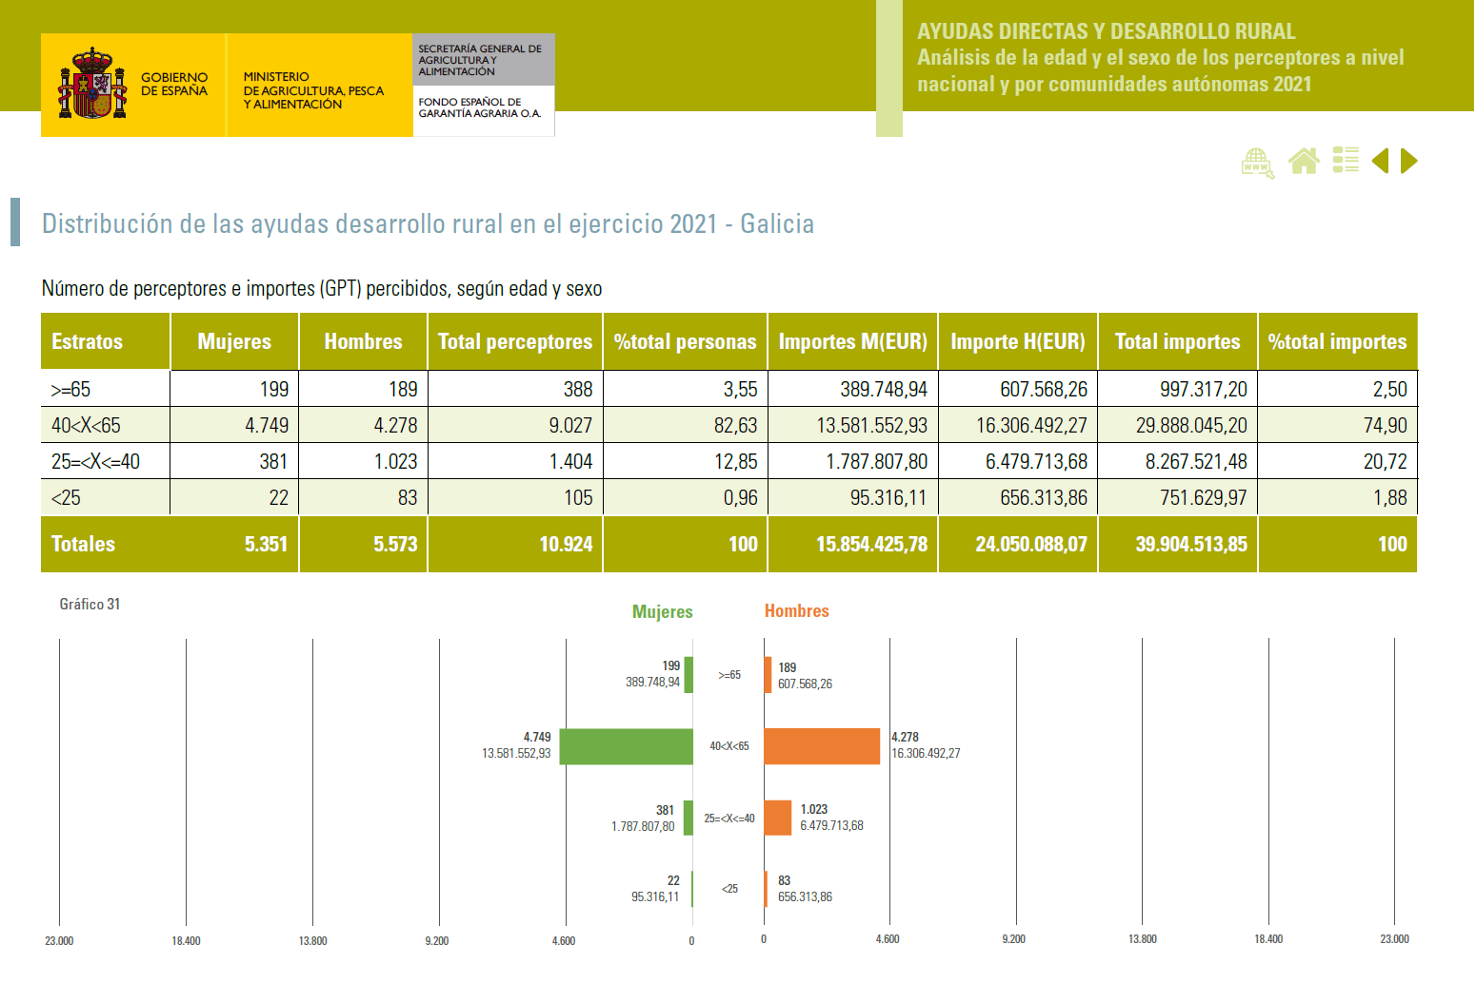
Task: Select the Mujeres column header
Action: pyautogui.click(x=235, y=342)
